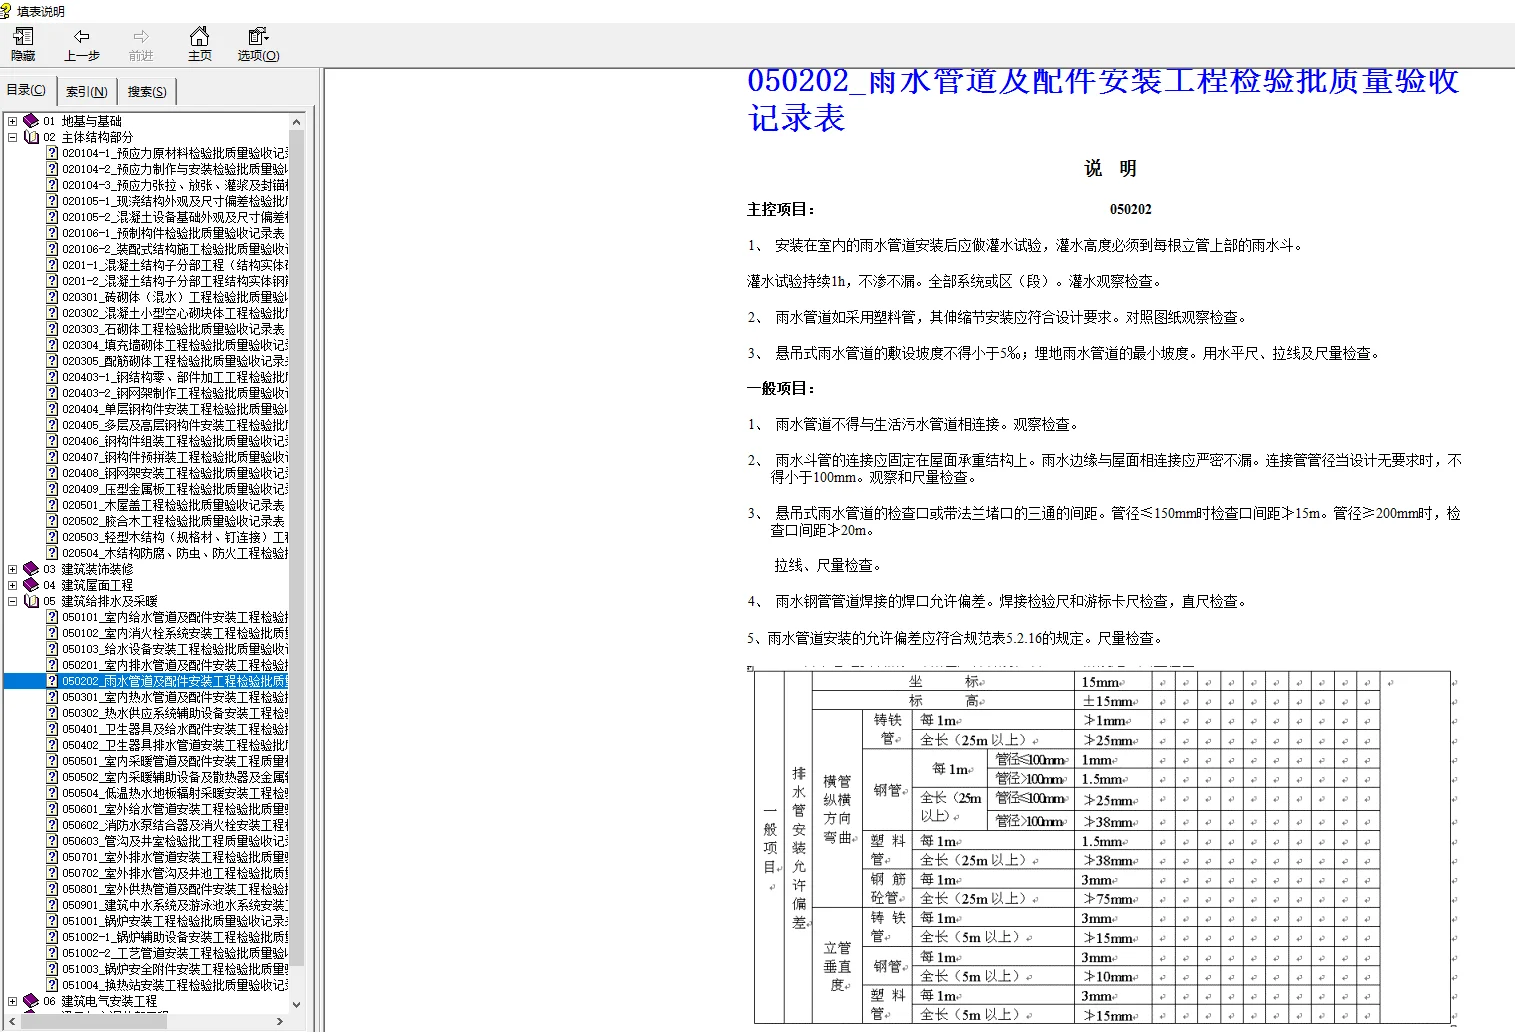This screenshot has height=1032, width=1515.
Task: Collapse the 02 主体结构部分 tree node
Action: tap(11, 136)
